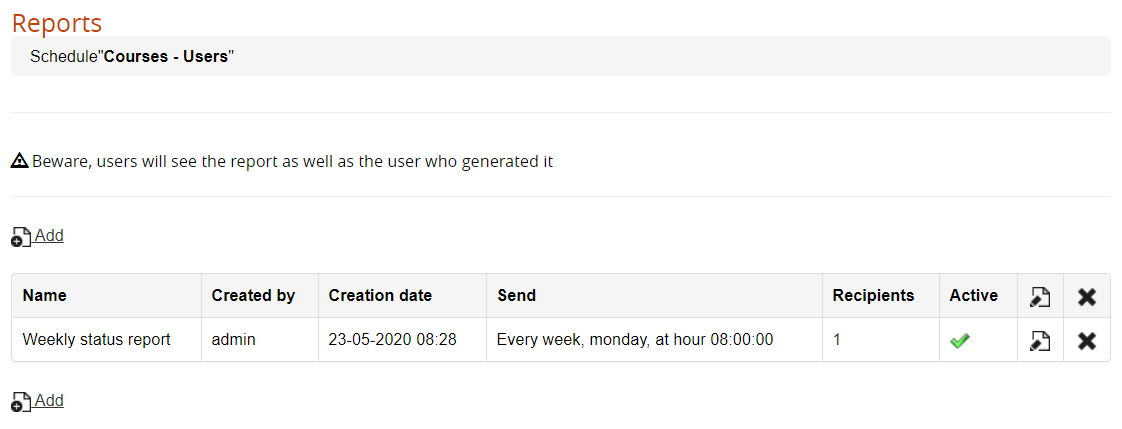
Task: Click the Reports page heading
Action: pyautogui.click(x=57, y=22)
